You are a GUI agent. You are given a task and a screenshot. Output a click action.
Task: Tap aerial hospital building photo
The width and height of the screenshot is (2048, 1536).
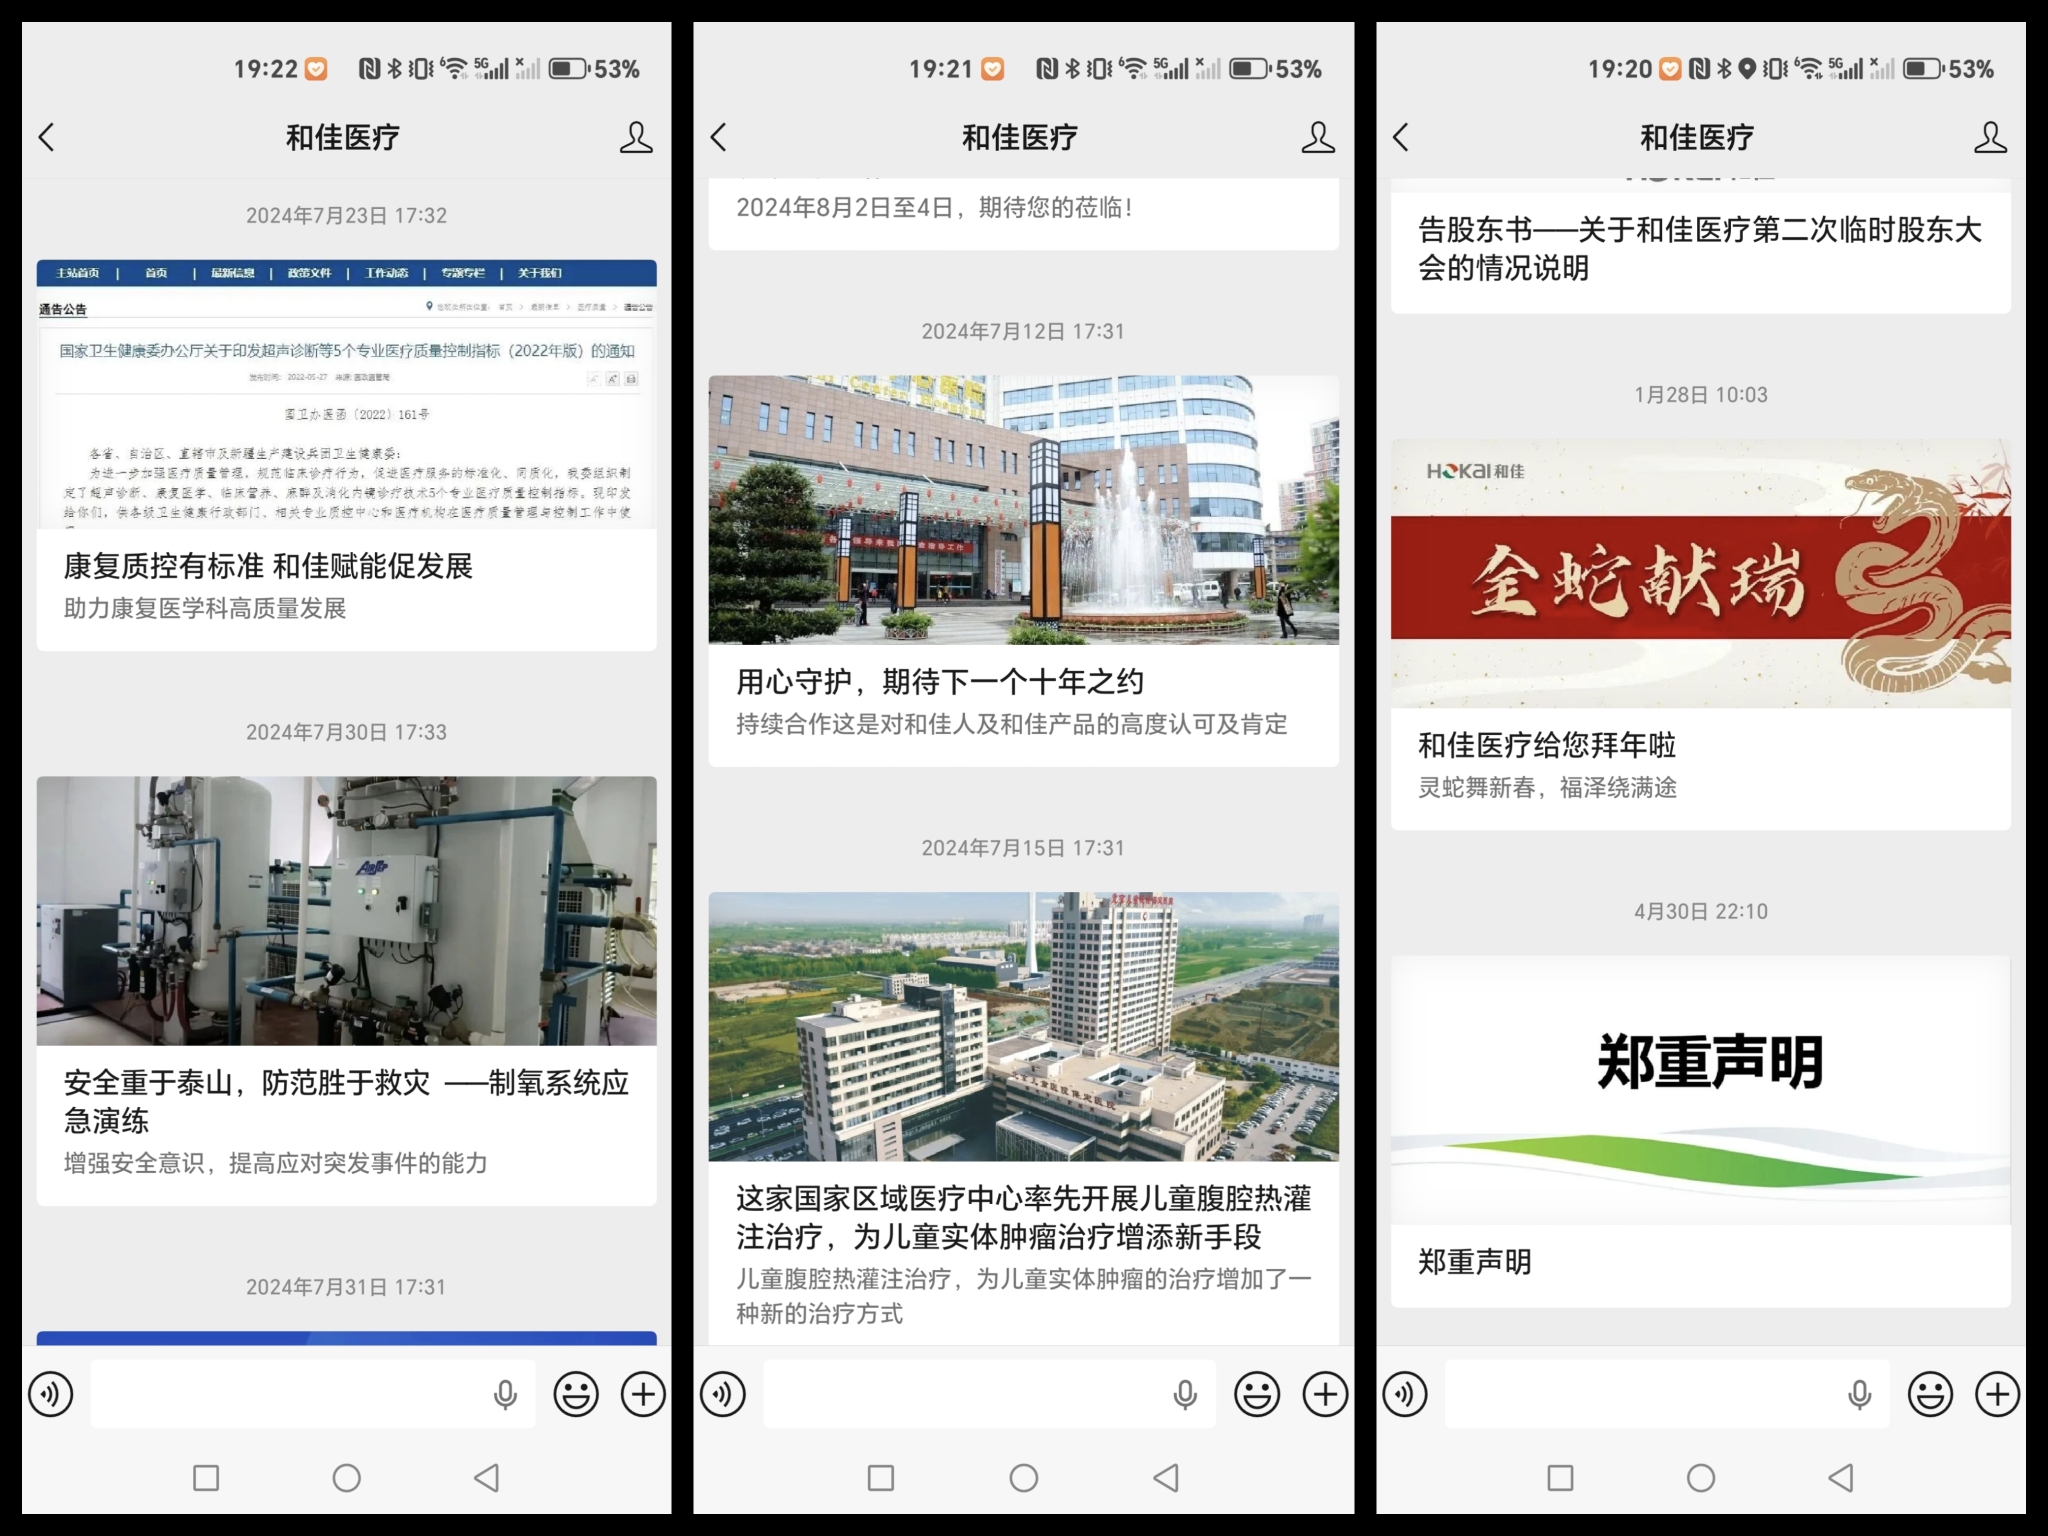pyautogui.click(x=1023, y=1026)
